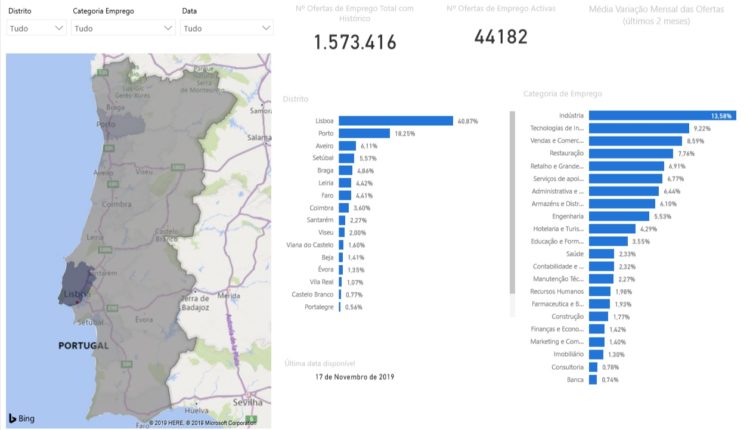Select the Saúde category bar

(601, 254)
